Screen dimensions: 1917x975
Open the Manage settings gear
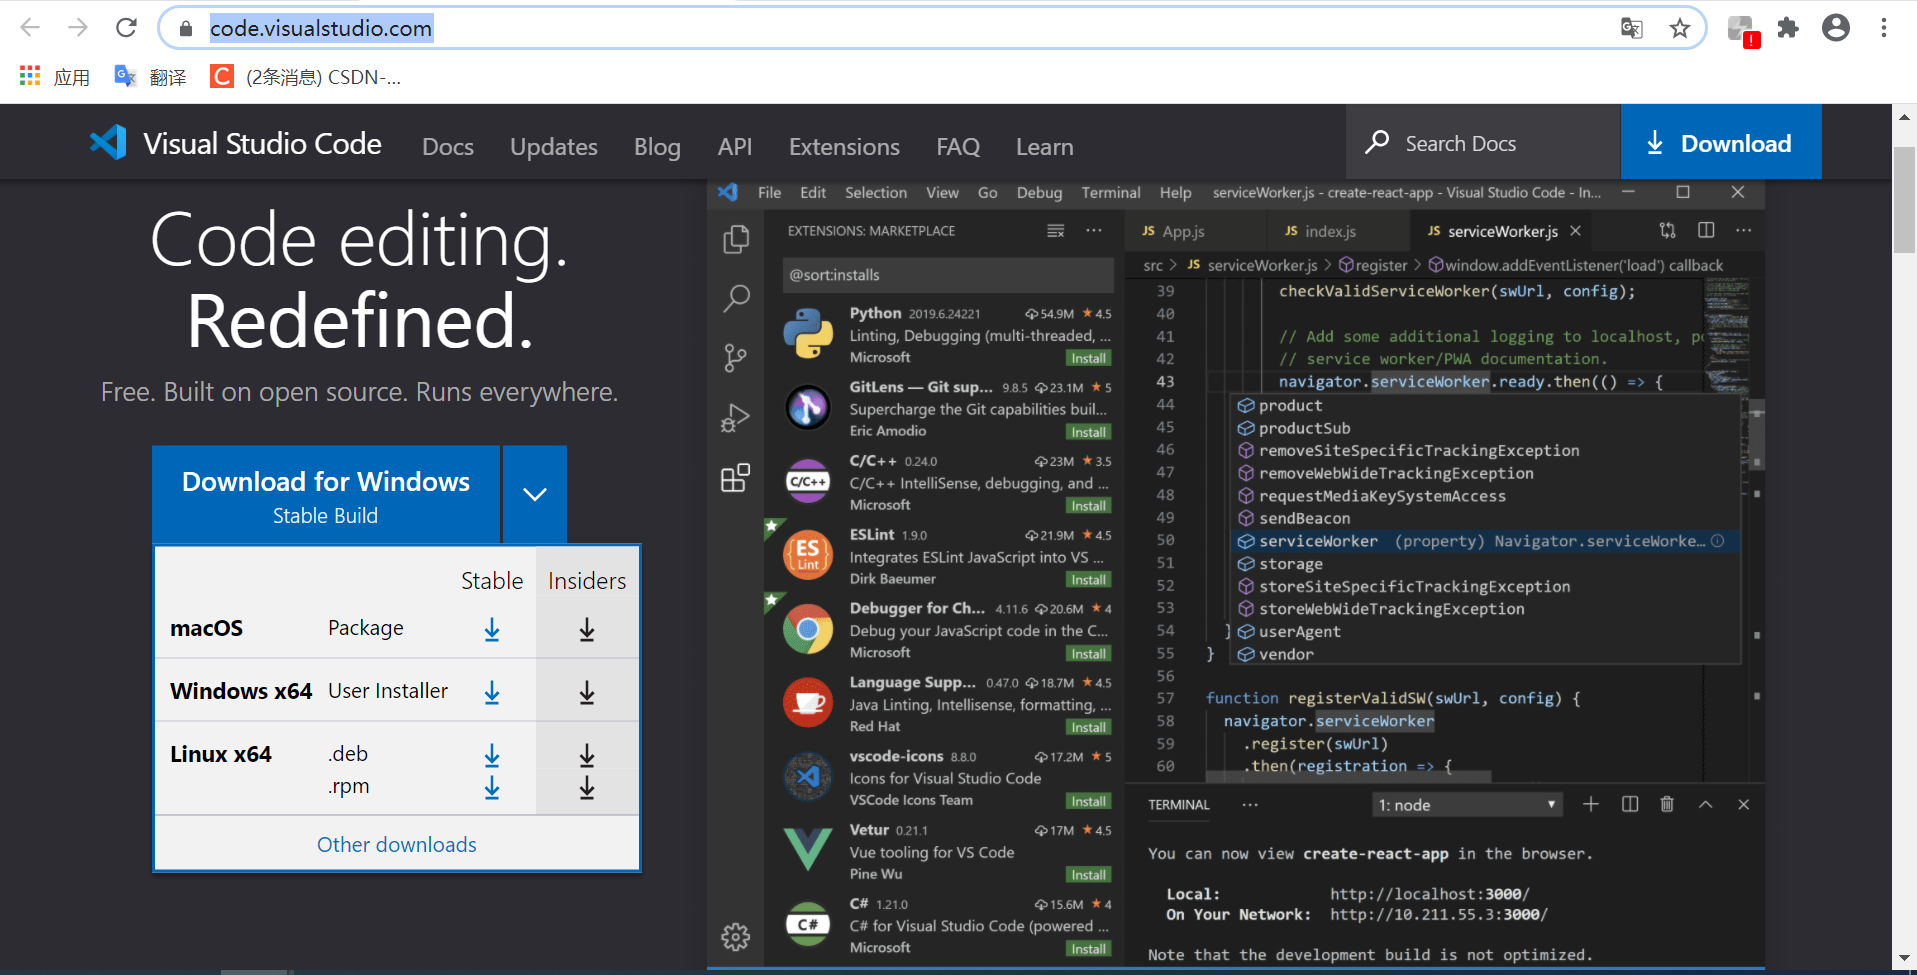click(x=735, y=937)
